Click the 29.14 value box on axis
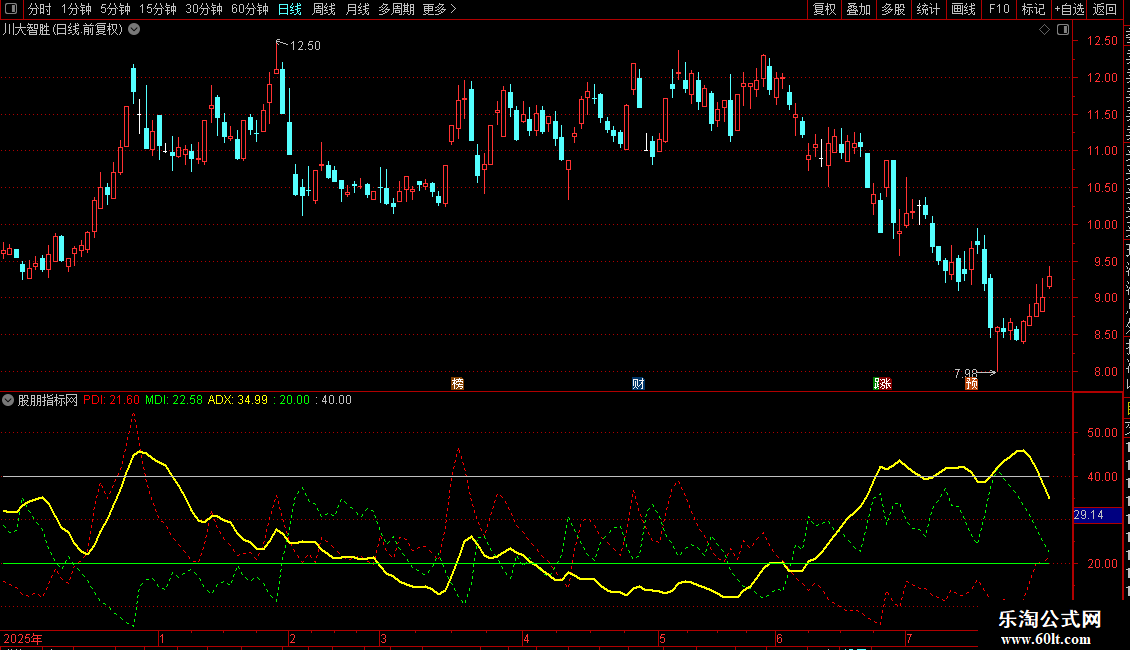 1097,515
